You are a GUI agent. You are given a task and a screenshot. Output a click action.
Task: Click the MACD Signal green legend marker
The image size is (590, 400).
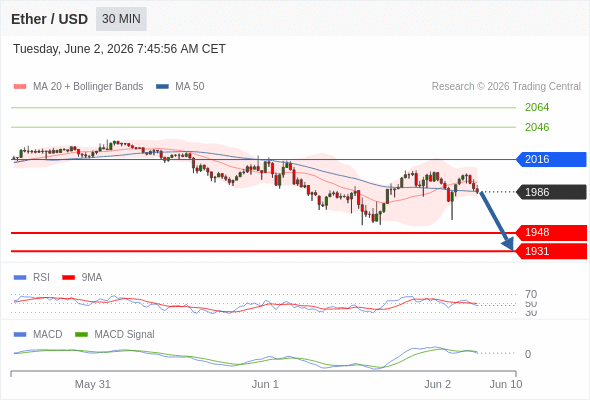pos(81,334)
